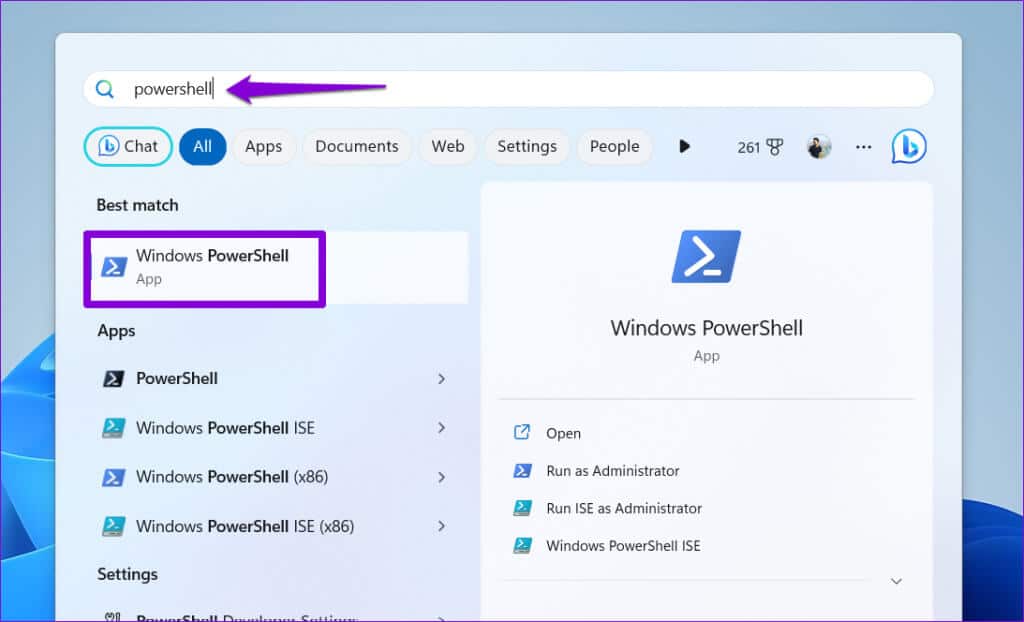Click Windows PowerShell best match icon
Viewport: 1024px width, 622px height.
point(114,267)
